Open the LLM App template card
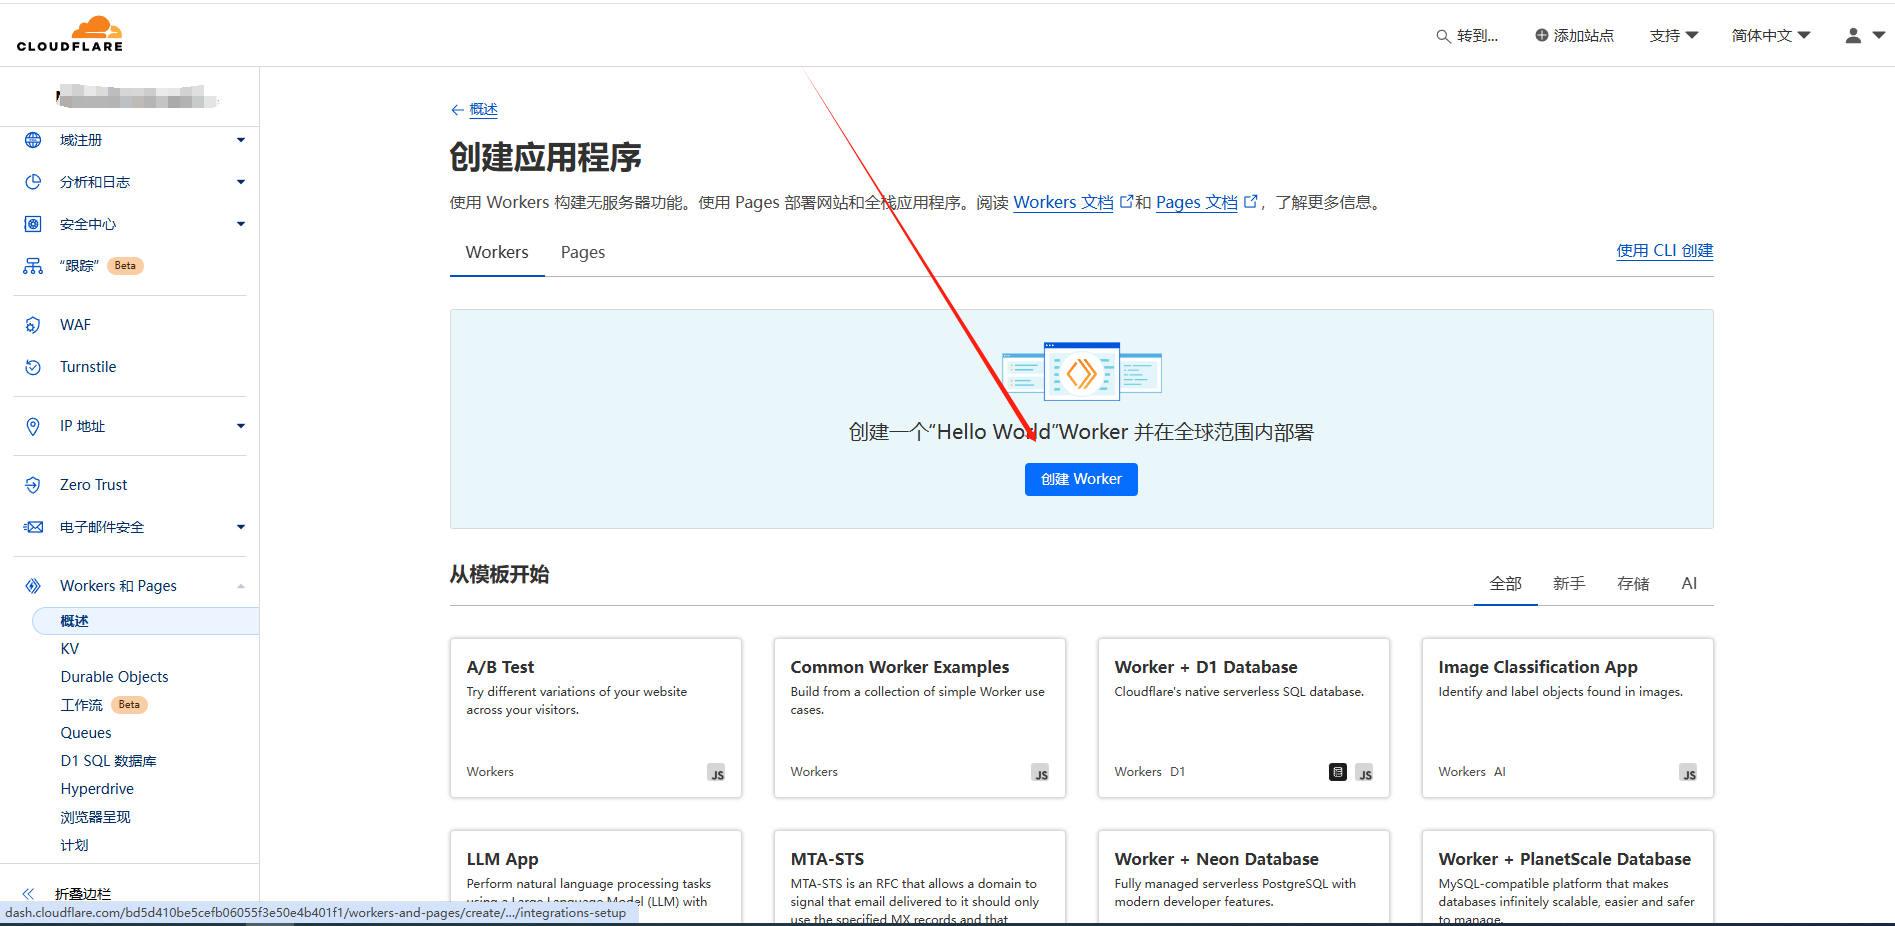This screenshot has width=1895, height=926. (x=596, y=877)
